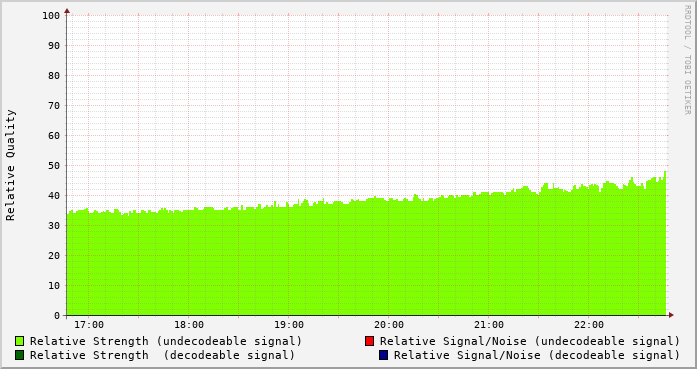Click the red arrow at x-axis end
This screenshot has width=697, height=369.
[671, 315]
